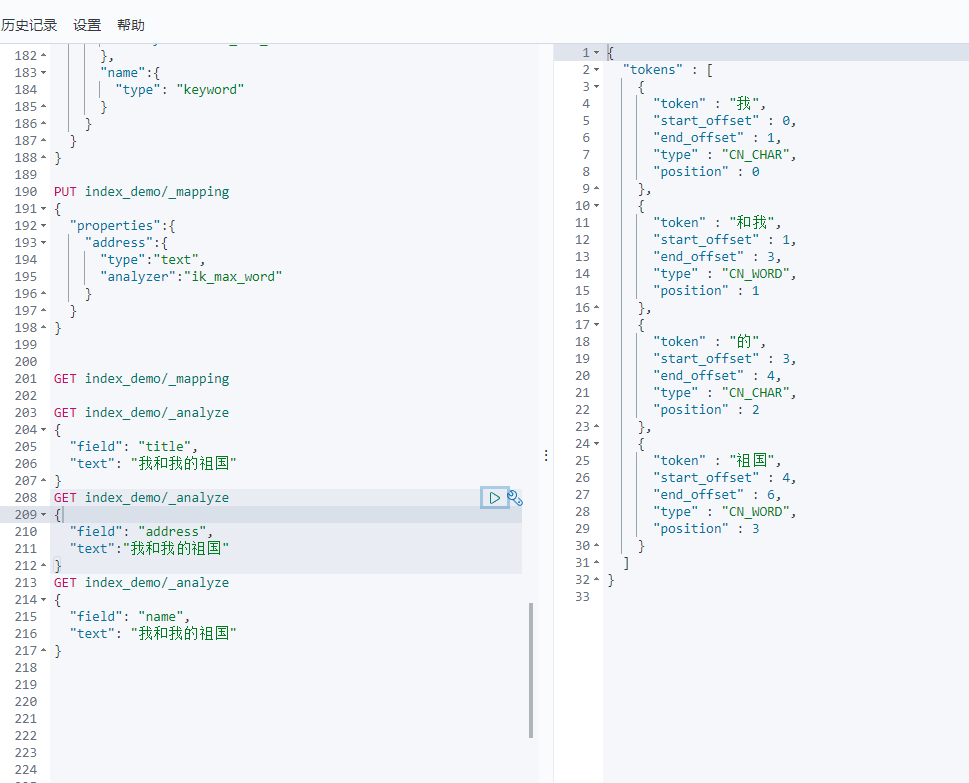Click the "type" : "CN_CHAR" line 7
Screen dimensions: 969x783
(725, 155)
